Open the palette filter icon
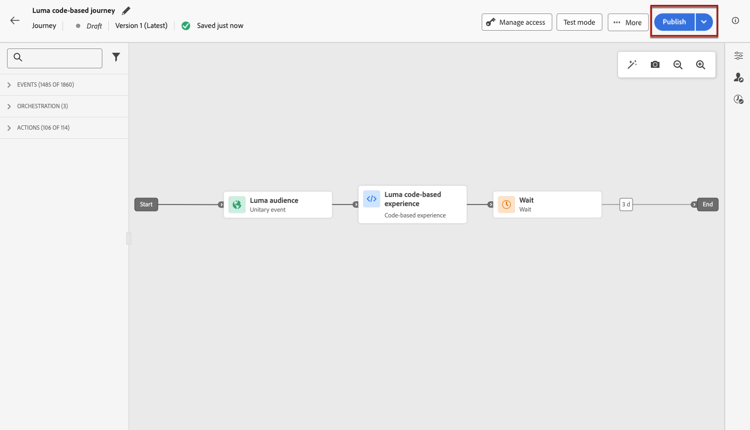This screenshot has height=430, width=750. tap(116, 57)
